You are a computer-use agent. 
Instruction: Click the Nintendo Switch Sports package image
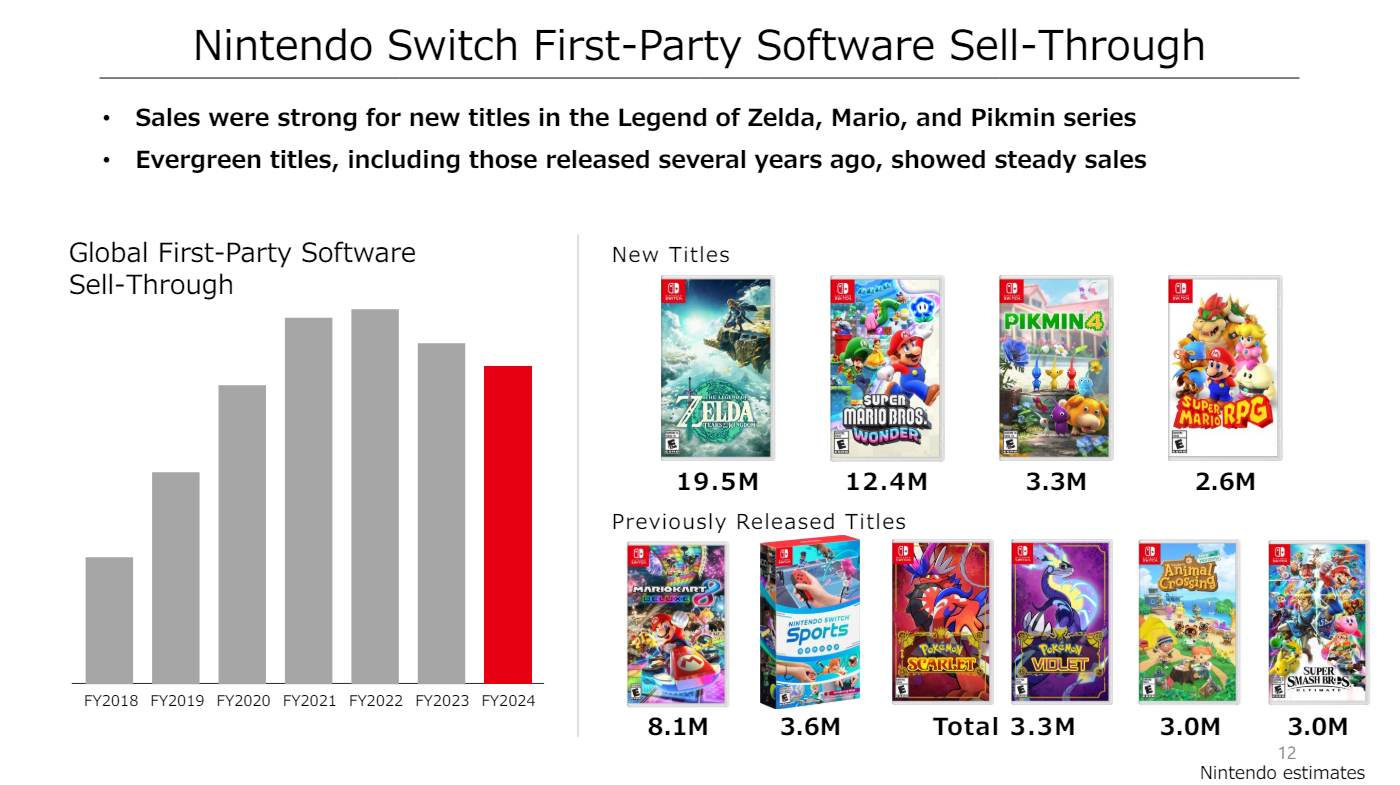click(x=809, y=622)
